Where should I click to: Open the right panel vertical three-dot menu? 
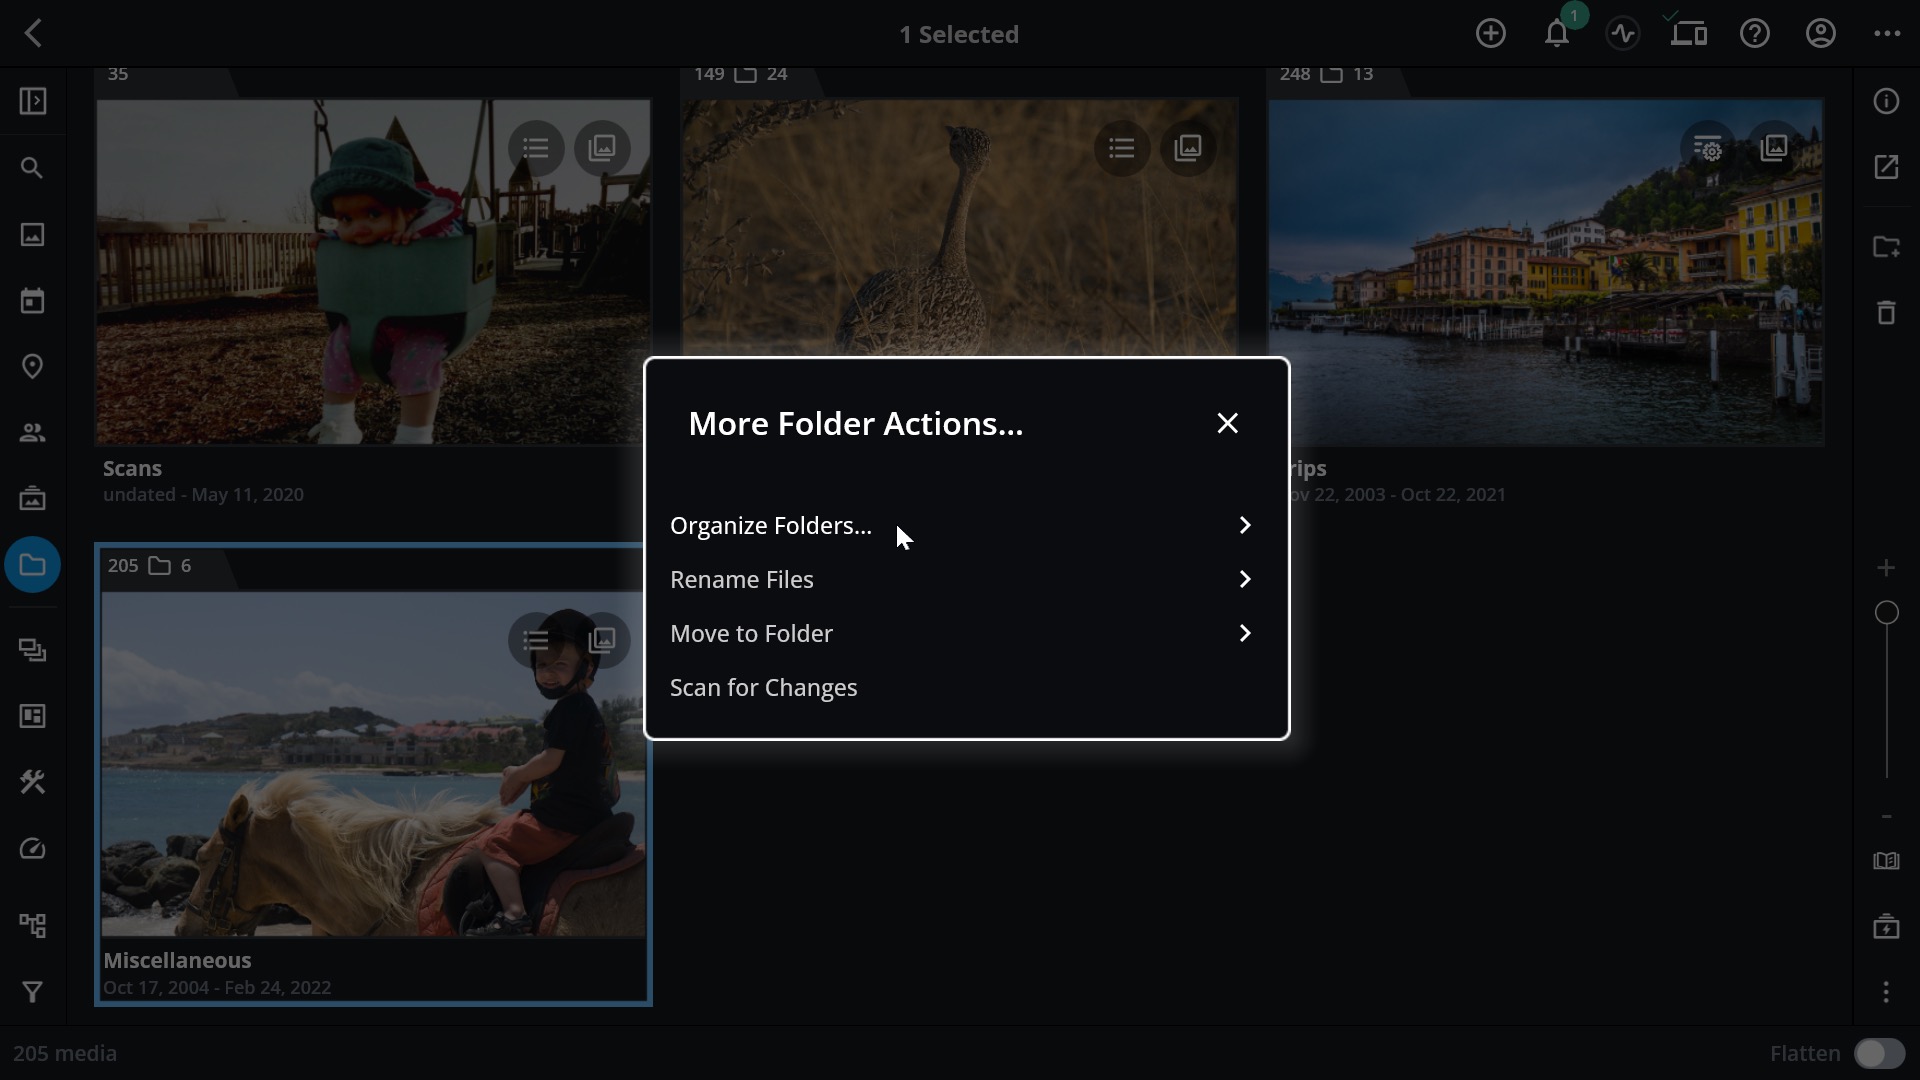click(1886, 992)
